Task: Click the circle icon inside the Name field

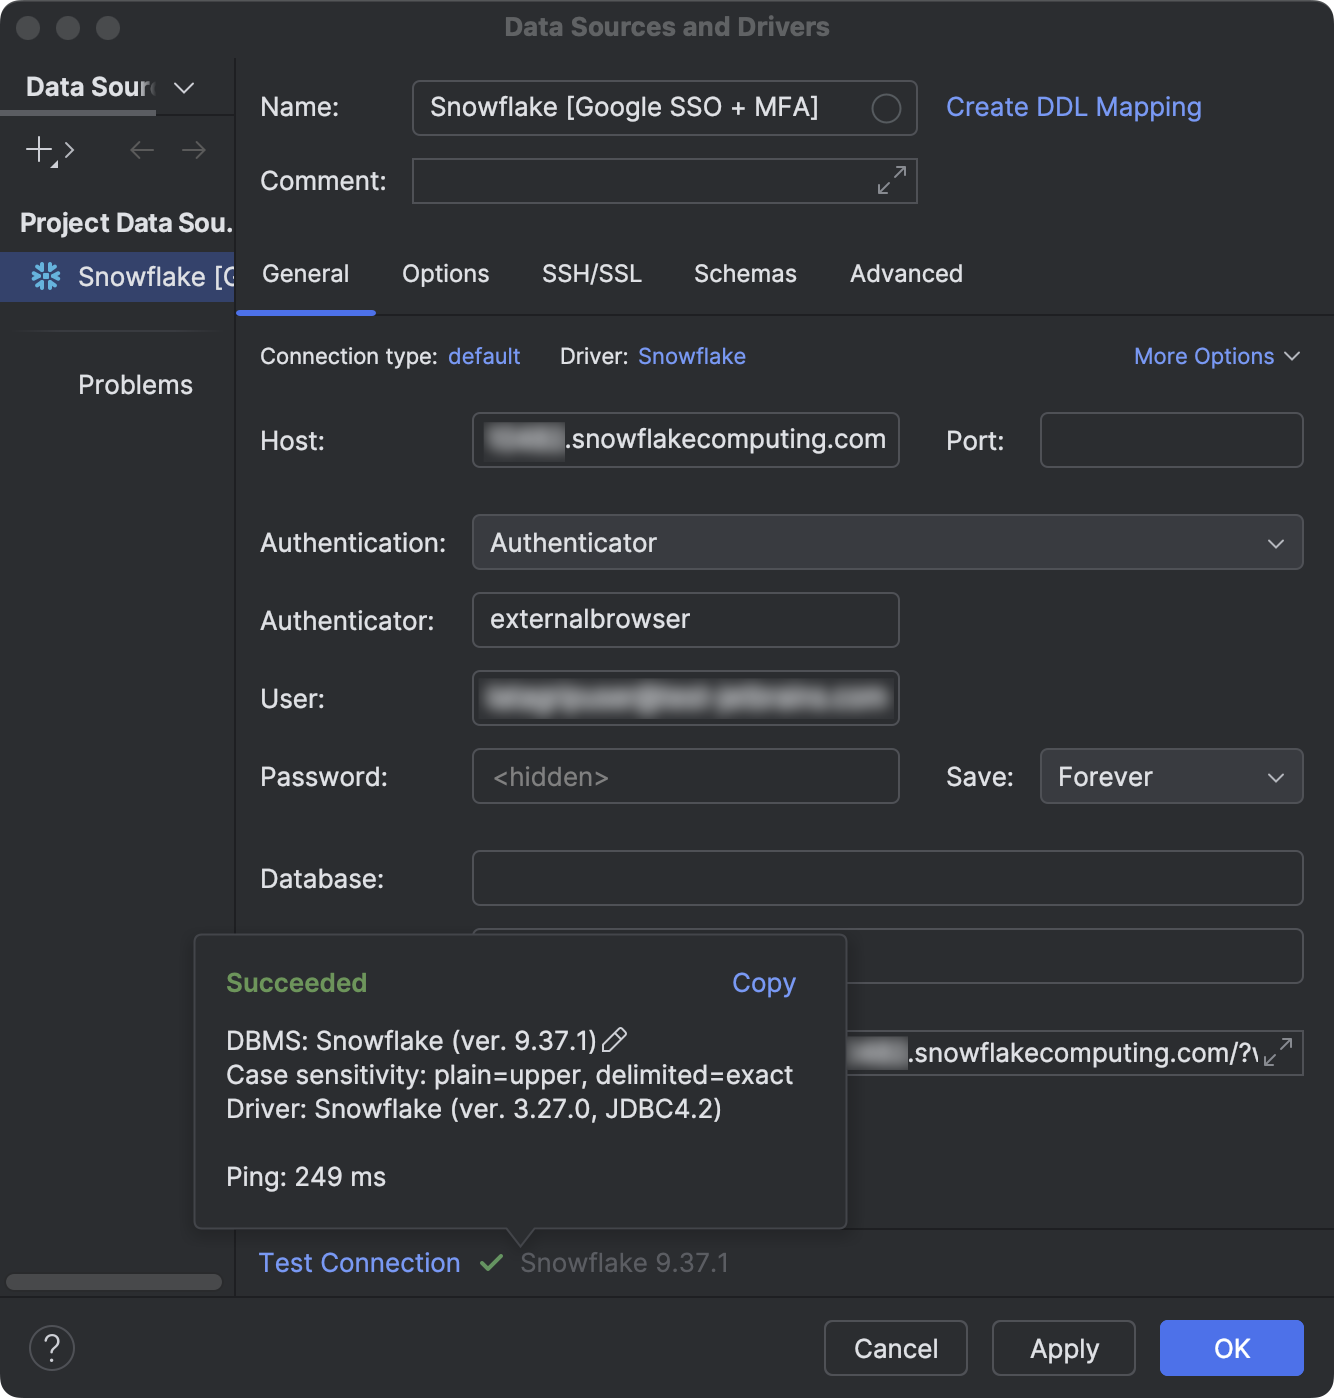Action: (x=886, y=108)
